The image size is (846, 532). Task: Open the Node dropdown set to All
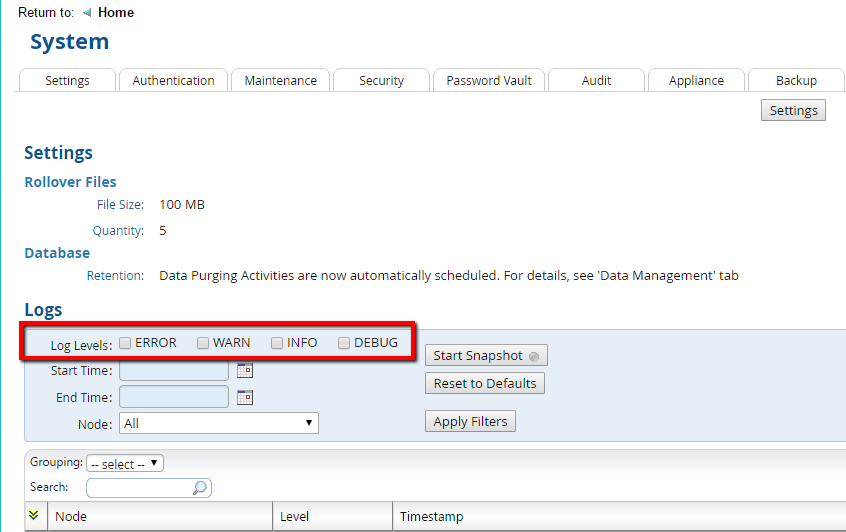[x=218, y=423]
